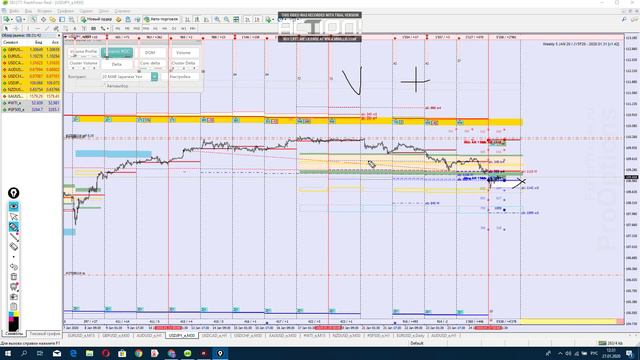Toggle Auto trading button
This screenshot has height=360, width=640.
161,19
